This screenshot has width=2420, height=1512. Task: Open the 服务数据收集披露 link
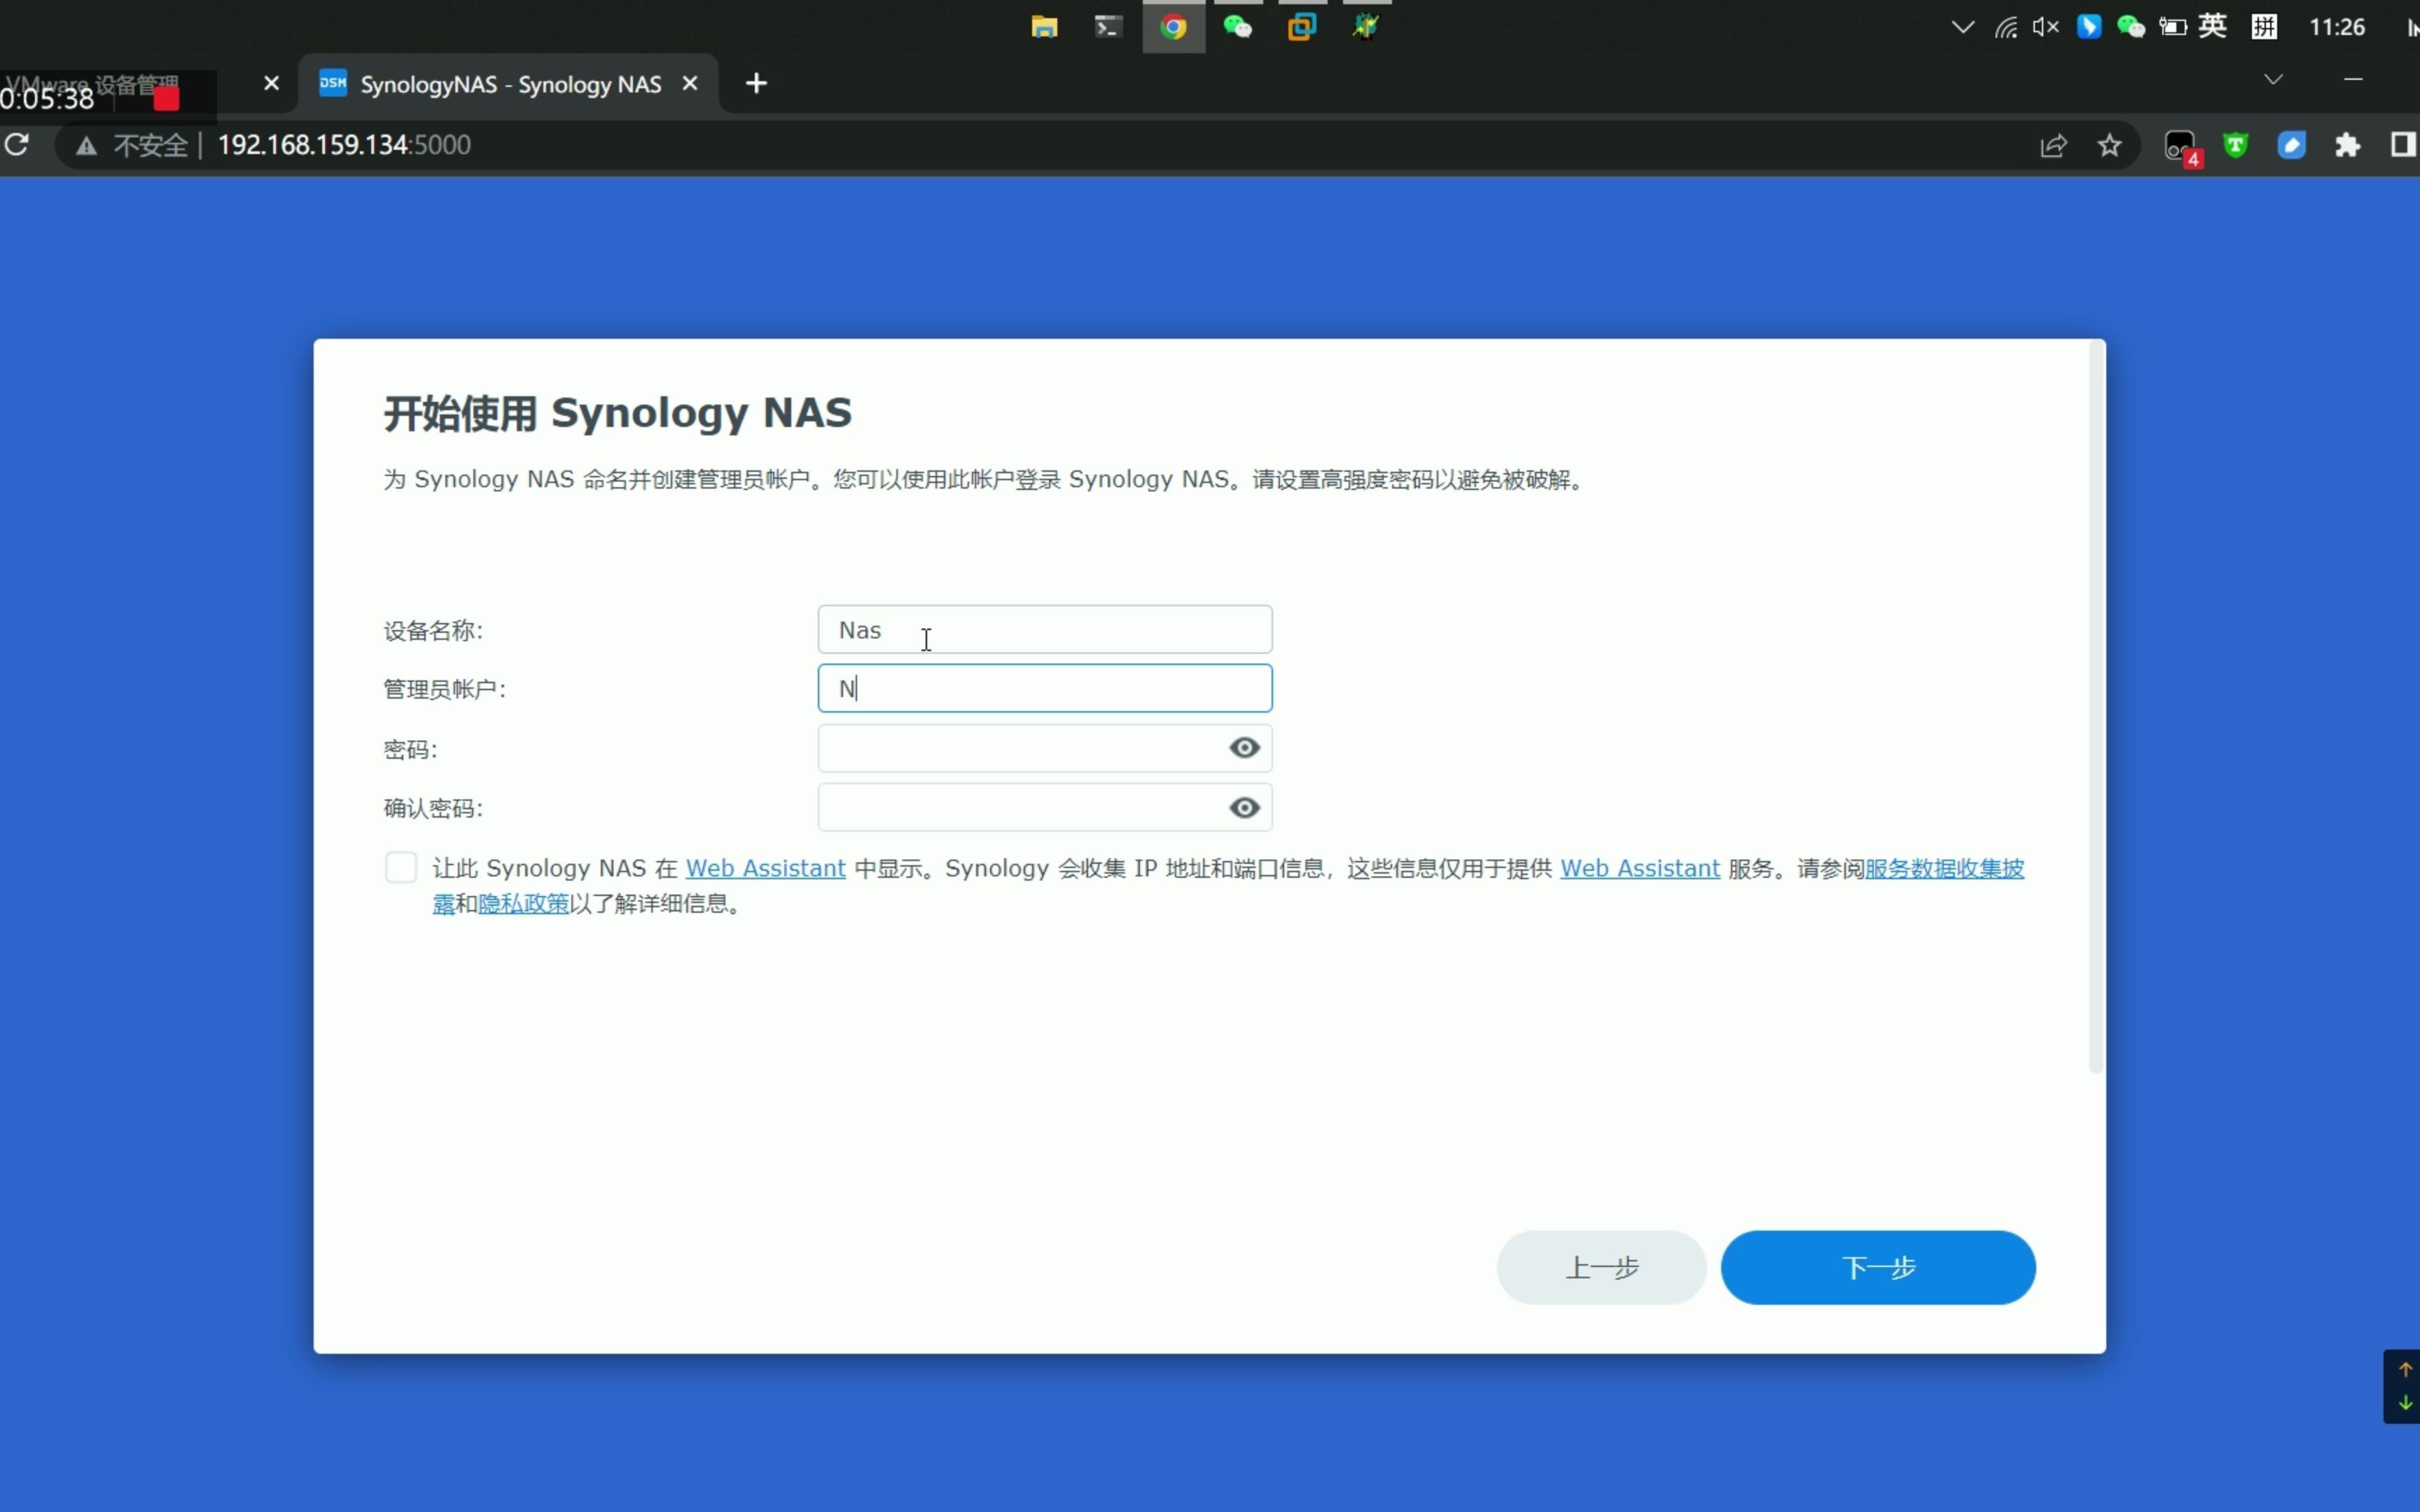pyautogui.click(x=1944, y=868)
